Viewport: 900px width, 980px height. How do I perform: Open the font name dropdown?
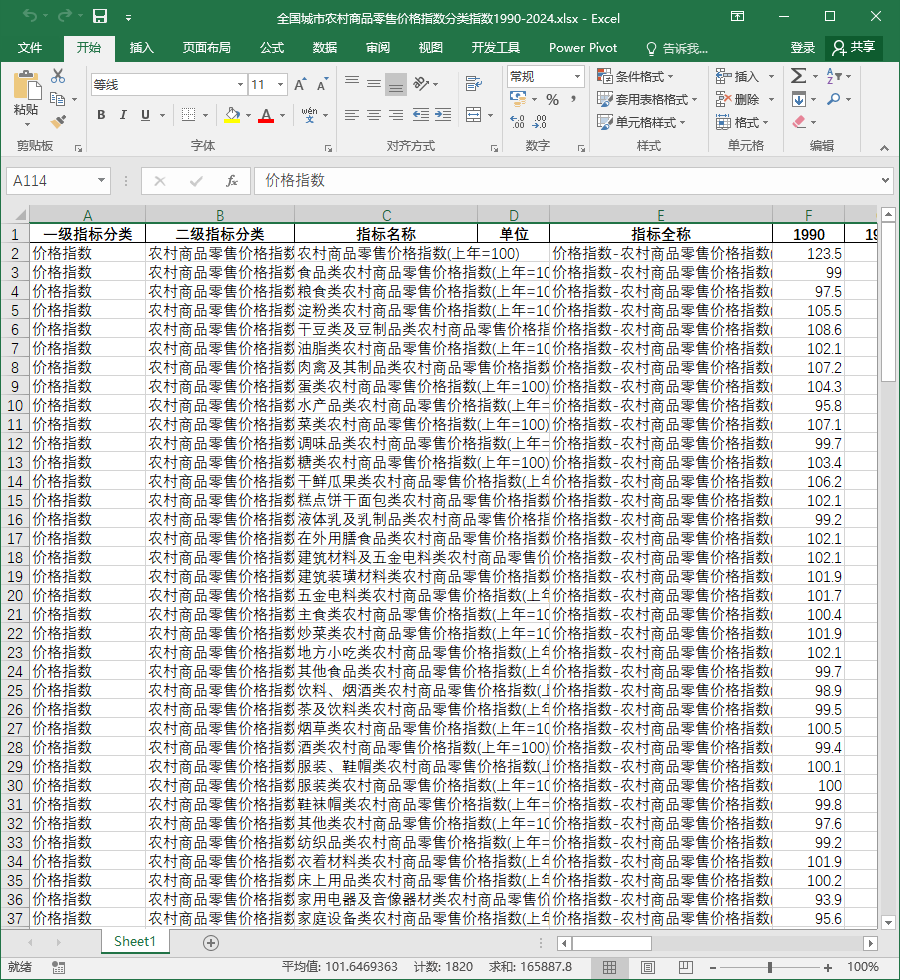point(240,84)
